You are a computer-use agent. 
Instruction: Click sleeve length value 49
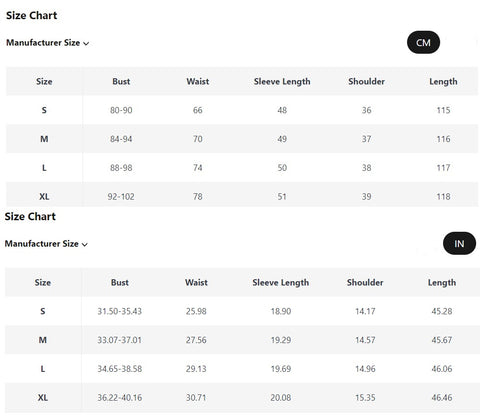(x=282, y=139)
